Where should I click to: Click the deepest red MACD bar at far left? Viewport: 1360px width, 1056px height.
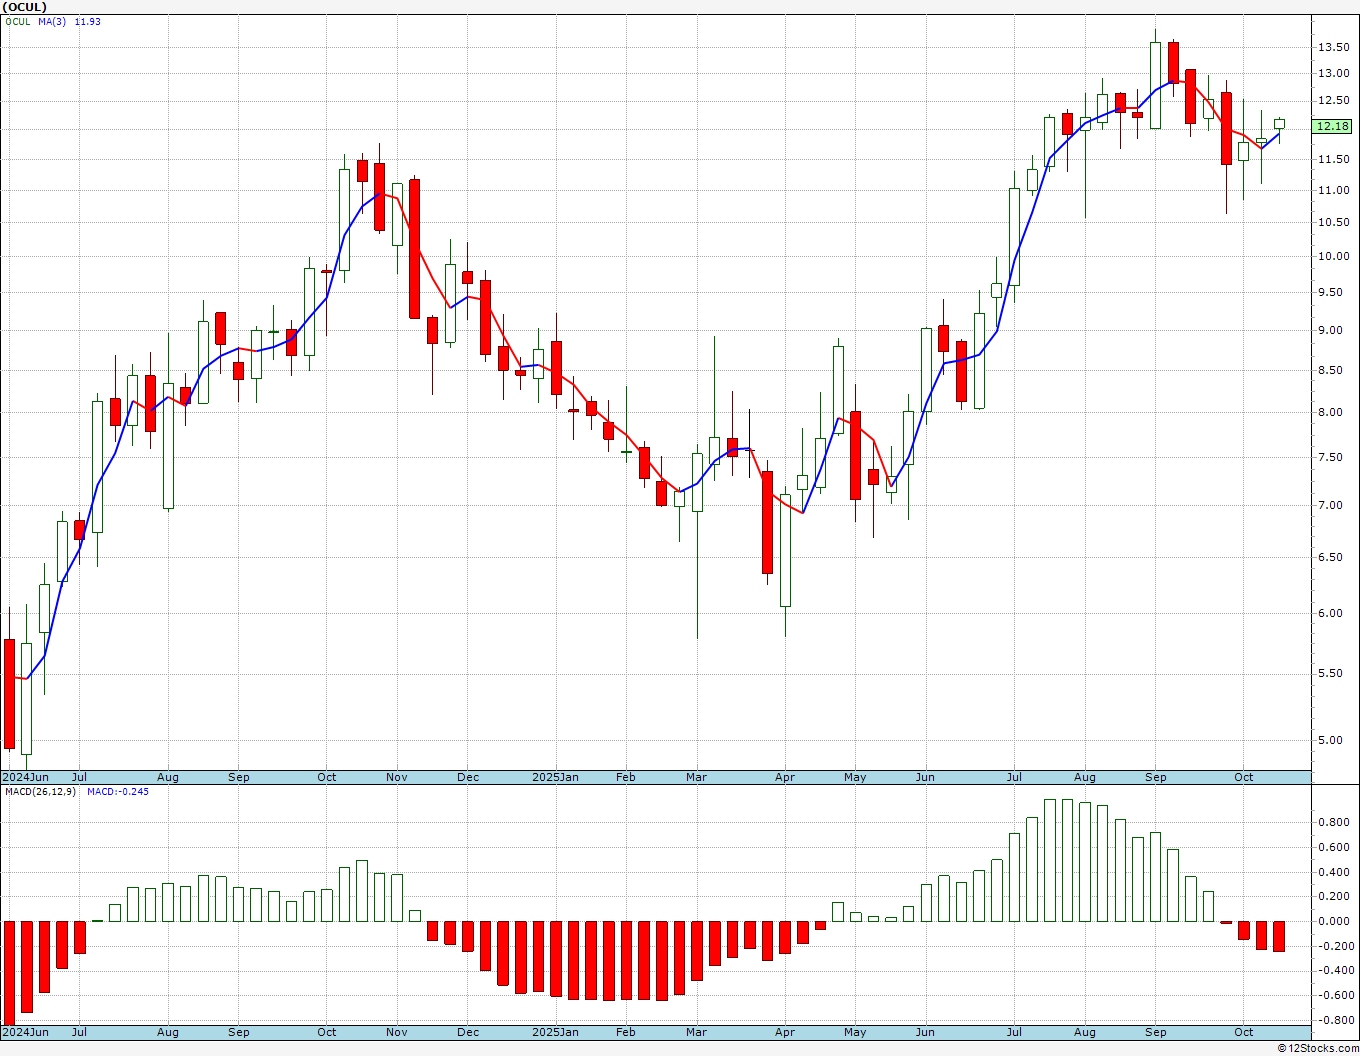(x=10, y=972)
